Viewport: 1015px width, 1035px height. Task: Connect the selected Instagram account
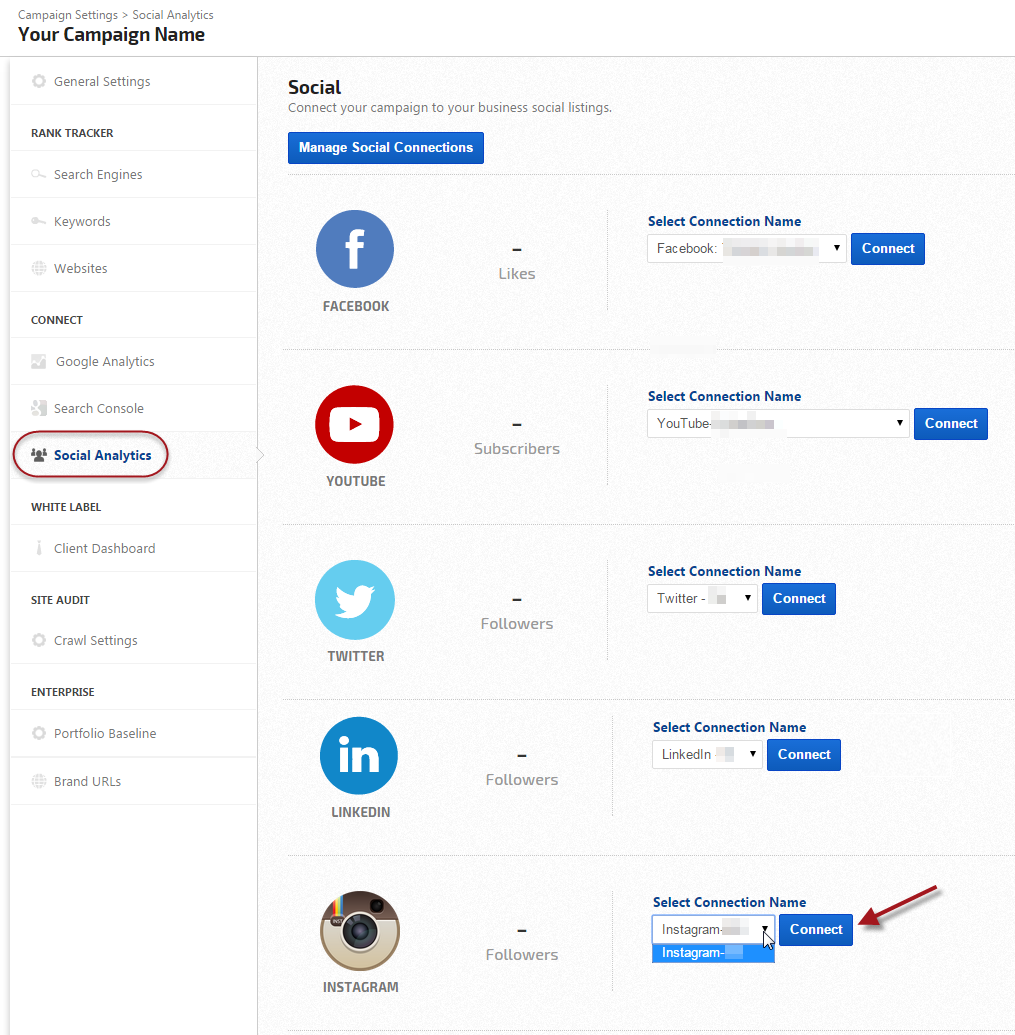815,930
